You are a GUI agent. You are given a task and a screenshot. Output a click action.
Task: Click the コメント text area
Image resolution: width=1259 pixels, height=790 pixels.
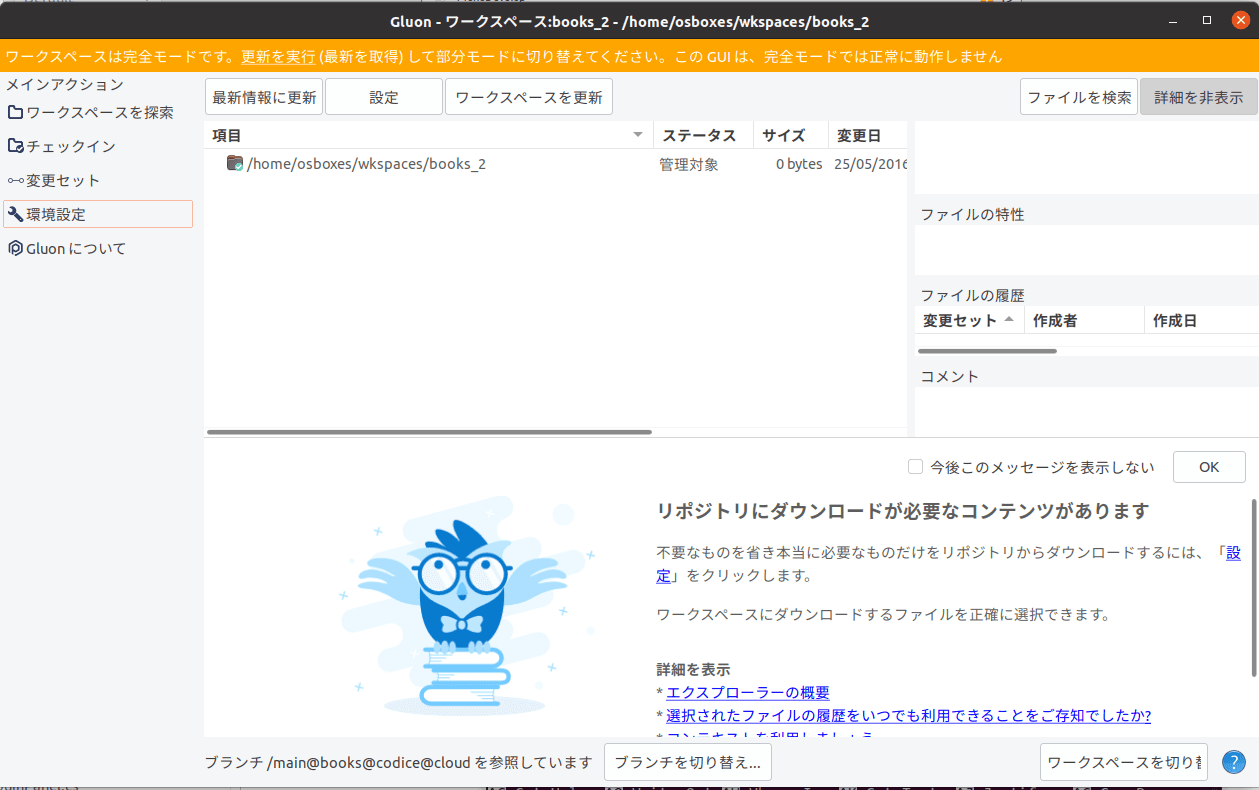pos(1087,411)
